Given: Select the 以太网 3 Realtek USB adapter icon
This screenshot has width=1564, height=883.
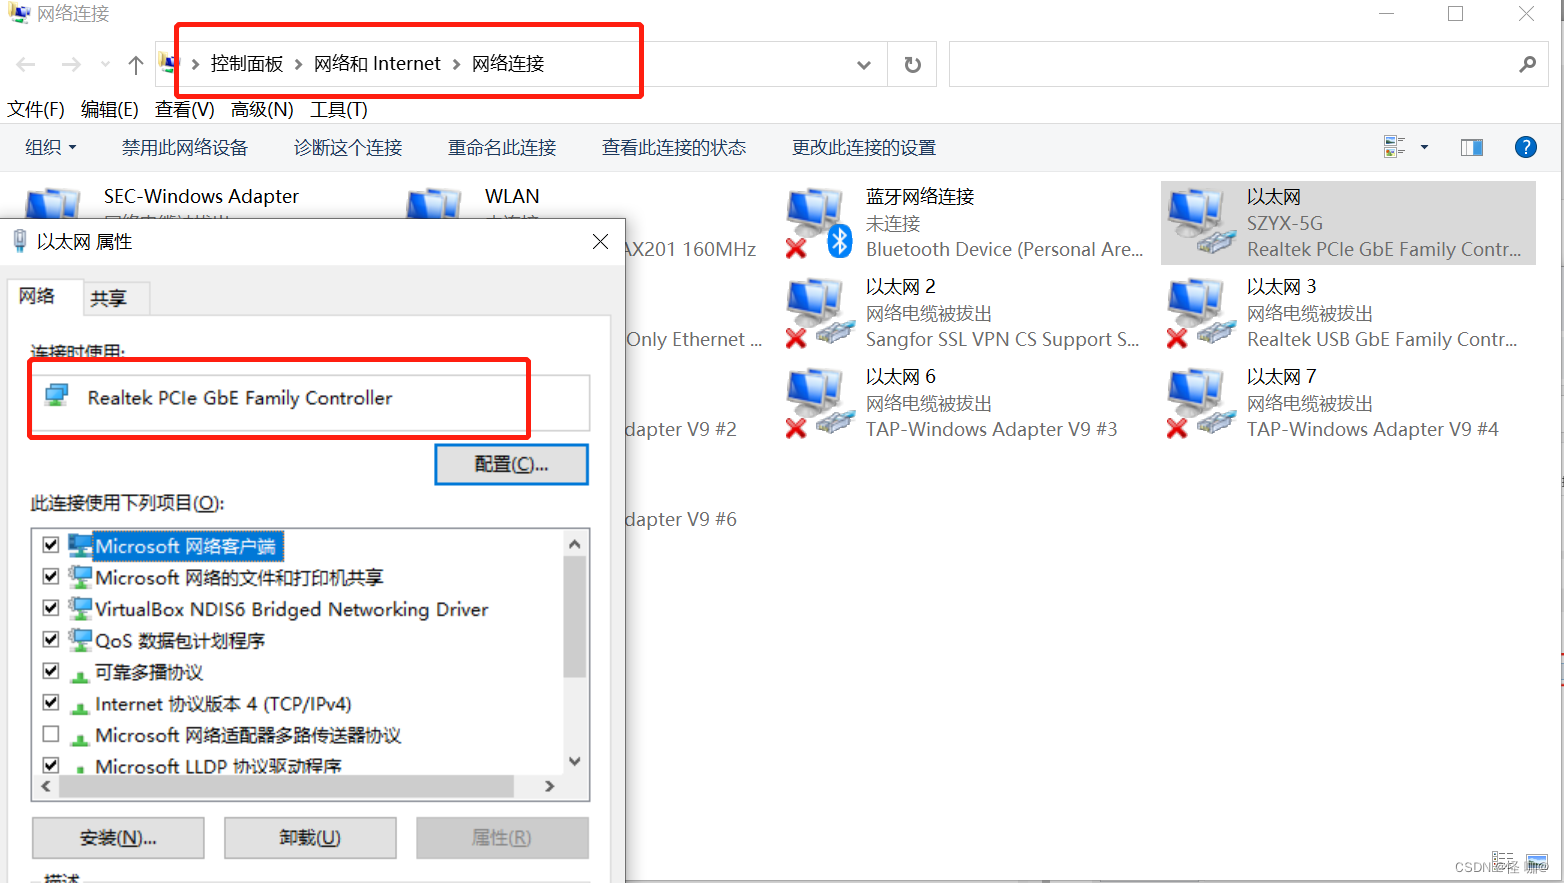Looking at the screenshot, I should (1200, 312).
